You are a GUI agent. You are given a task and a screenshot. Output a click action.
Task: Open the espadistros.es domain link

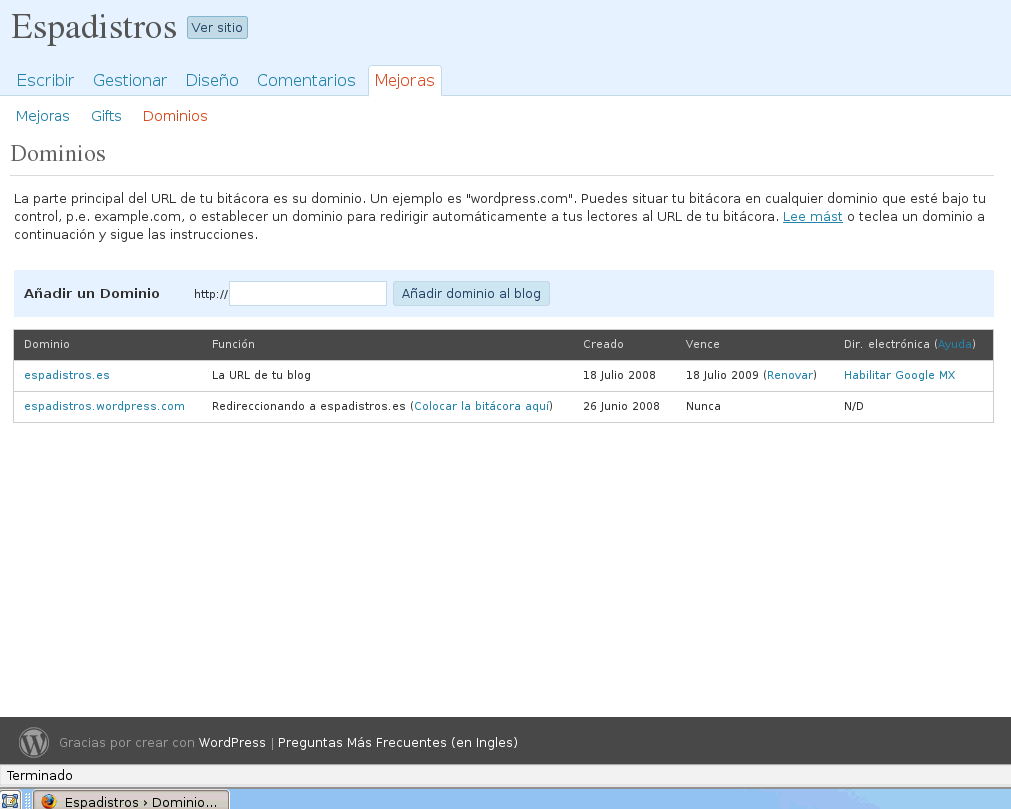(67, 375)
